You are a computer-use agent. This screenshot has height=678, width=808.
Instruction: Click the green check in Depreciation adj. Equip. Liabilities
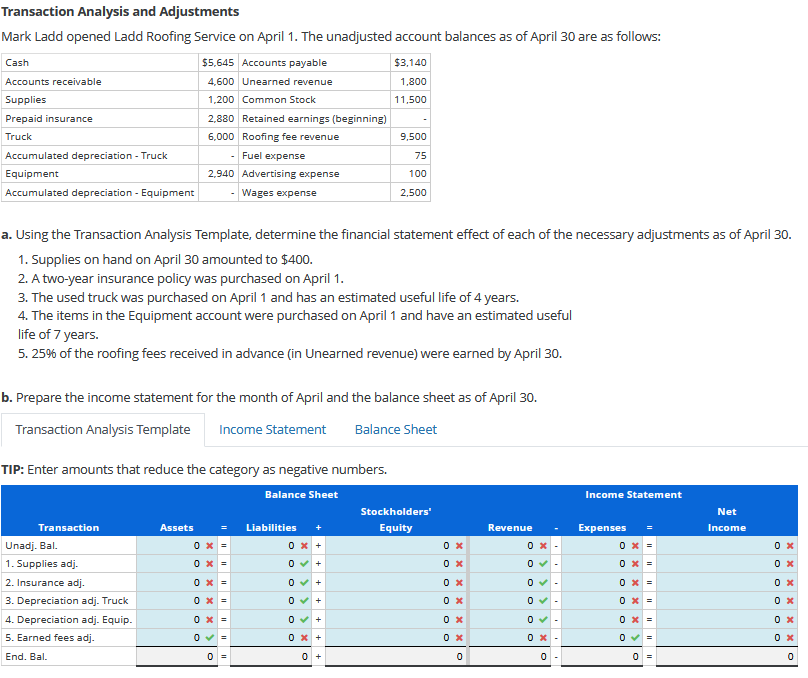tap(305, 619)
